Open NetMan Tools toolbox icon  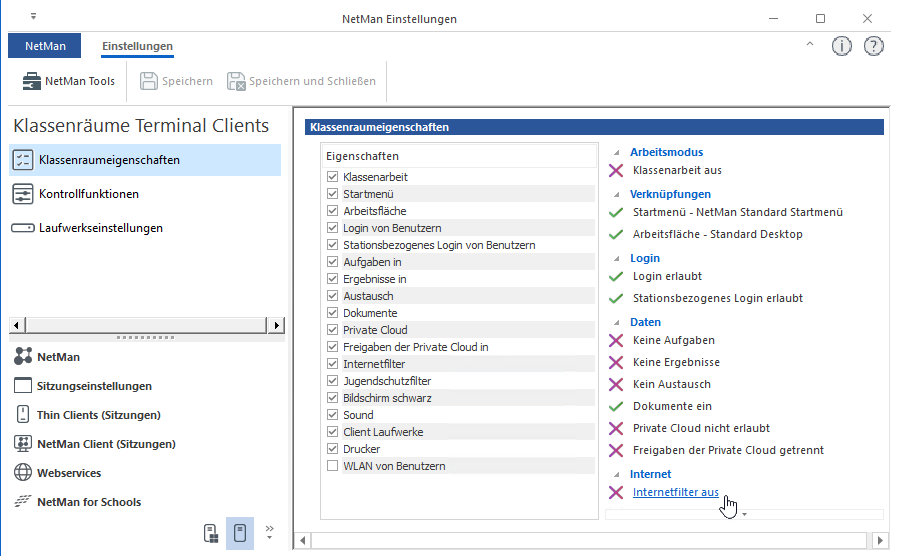31,81
